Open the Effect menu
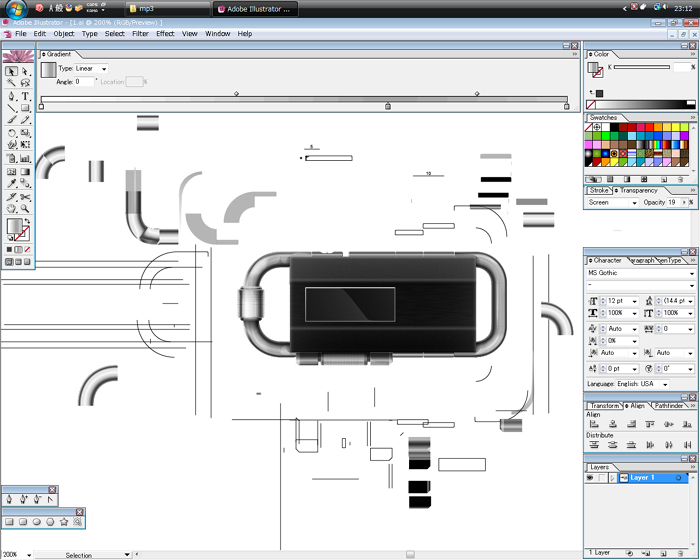 (165, 34)
